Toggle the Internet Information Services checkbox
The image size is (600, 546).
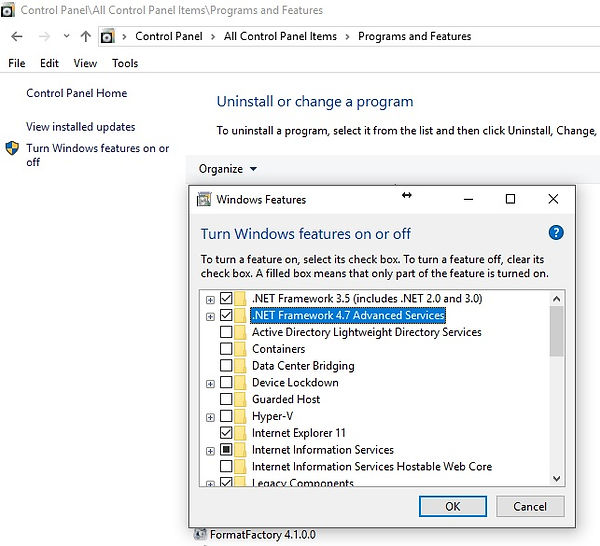[x=226, y=450]
